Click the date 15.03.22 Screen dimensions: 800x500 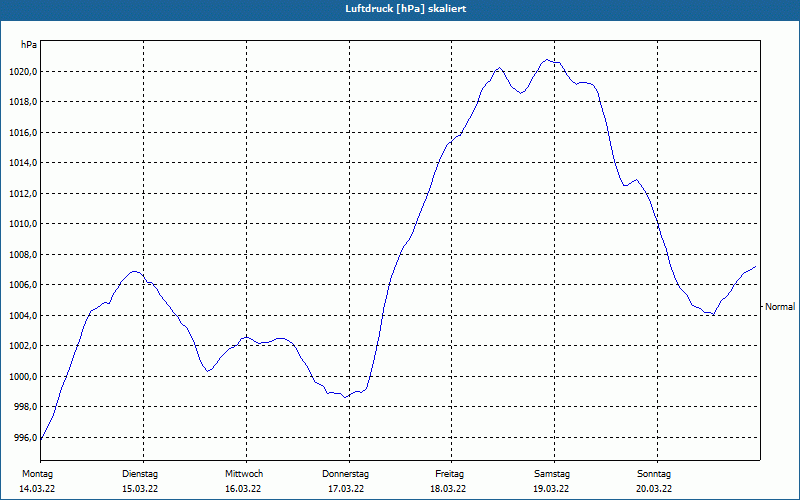coord(140,489)
